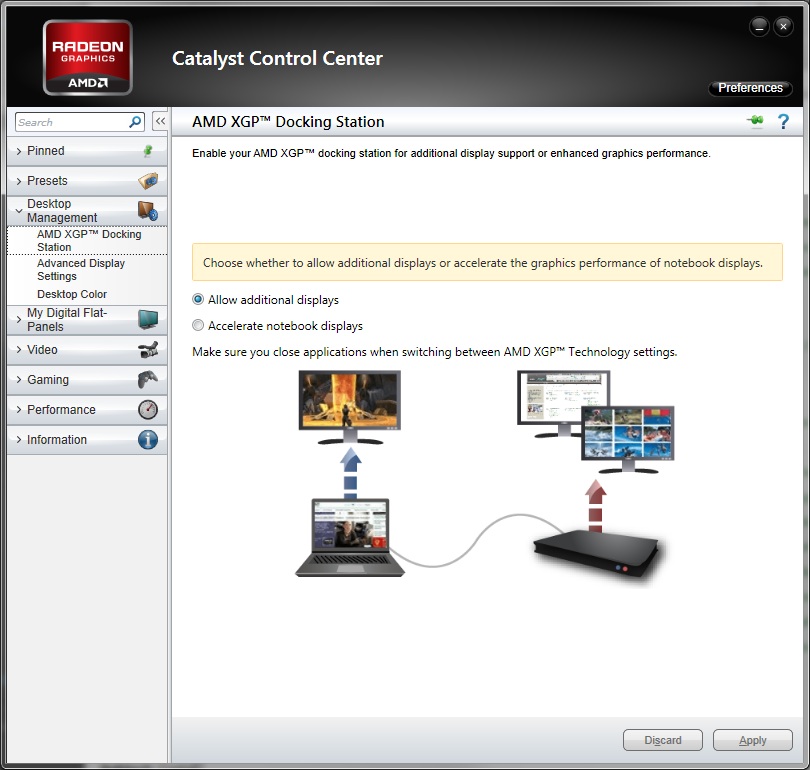Image resolution: width=810 pixels, height=770 pixels.
Task: Click the 'AMD XGP Docking Station' page heading
Action: coord(288,122)
